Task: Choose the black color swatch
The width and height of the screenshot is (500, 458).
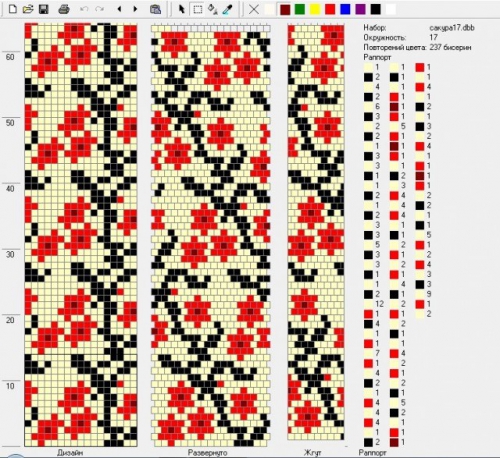Action: [x=376, y=9]
